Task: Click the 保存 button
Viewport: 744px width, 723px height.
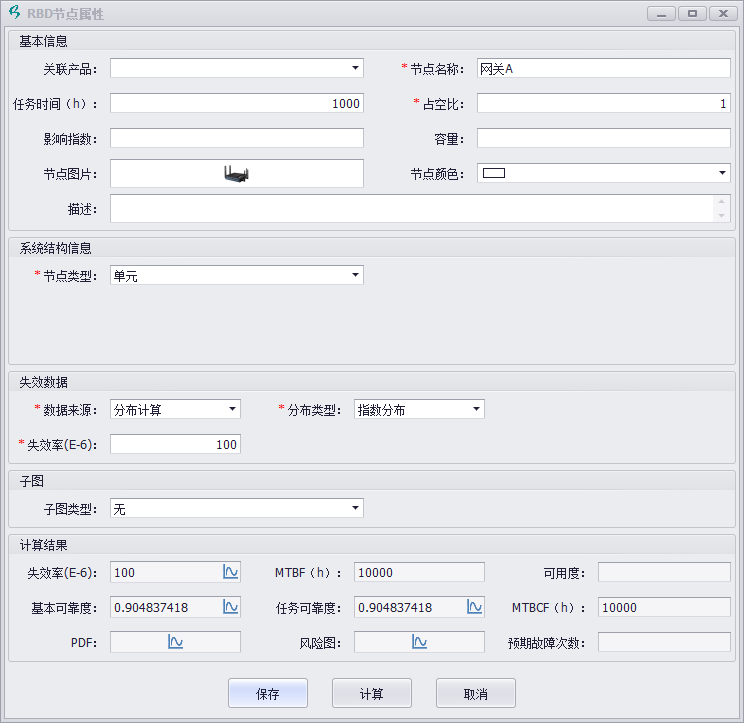Action: click(x=268, y=693)
